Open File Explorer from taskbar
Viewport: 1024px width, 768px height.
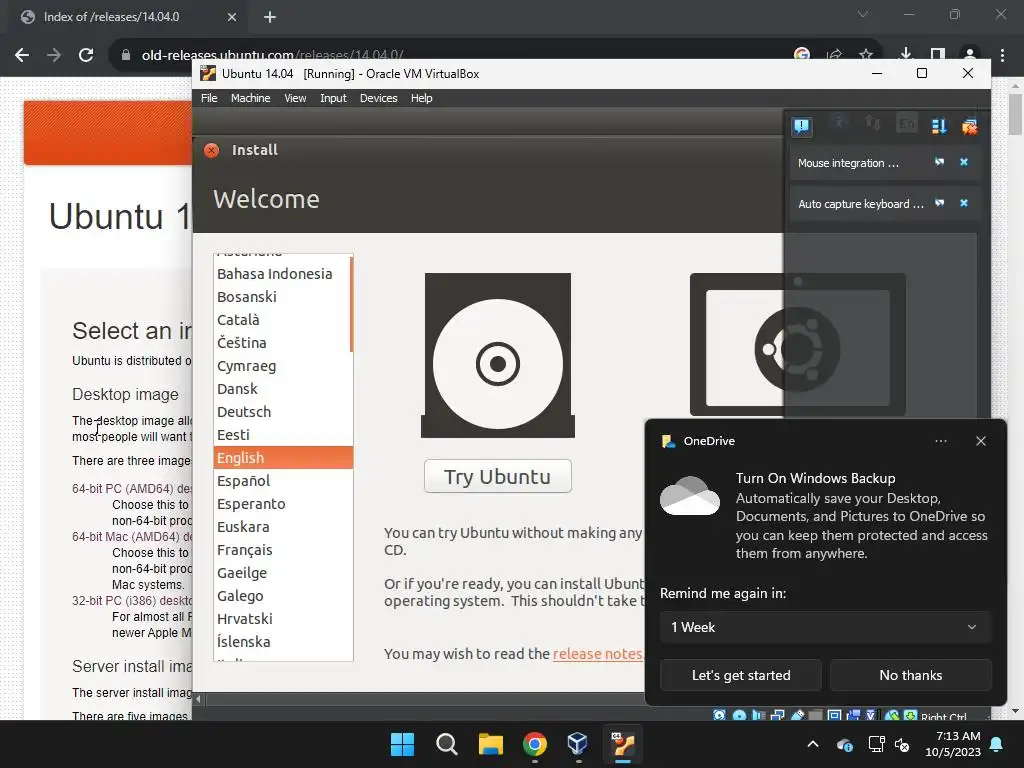490,744
